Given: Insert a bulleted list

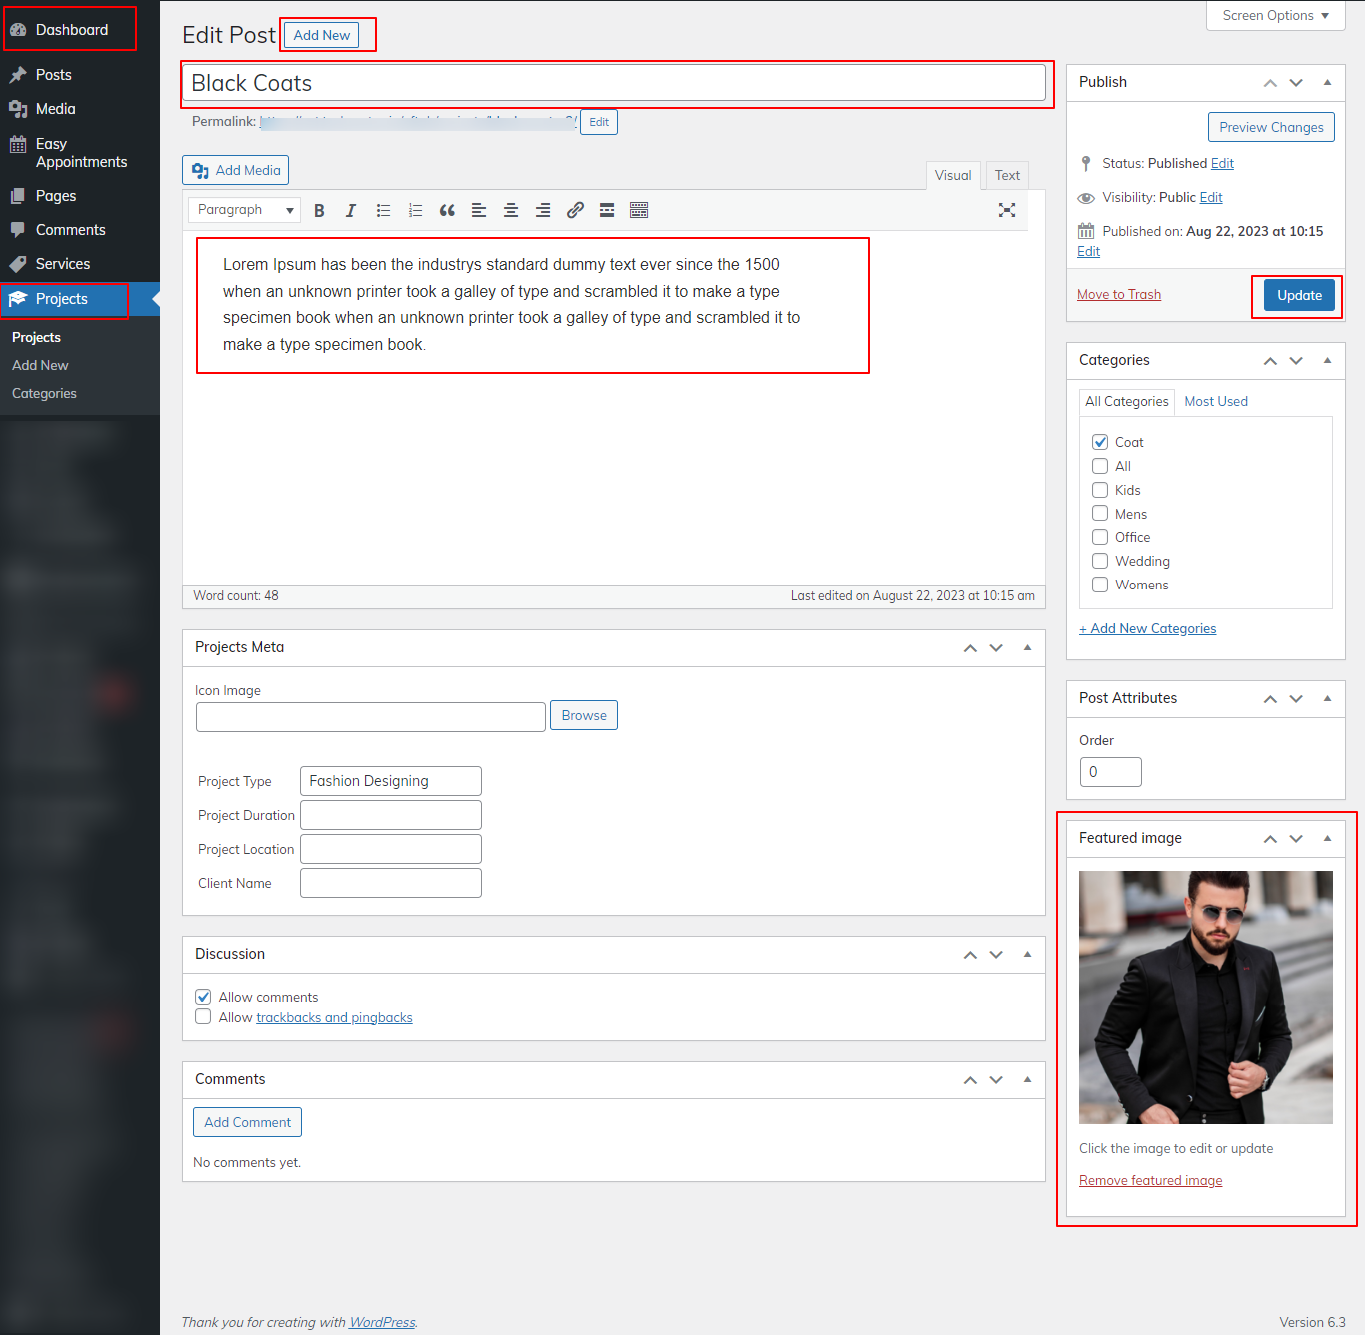Looking at the screenshot, I should tap(383, 210).
